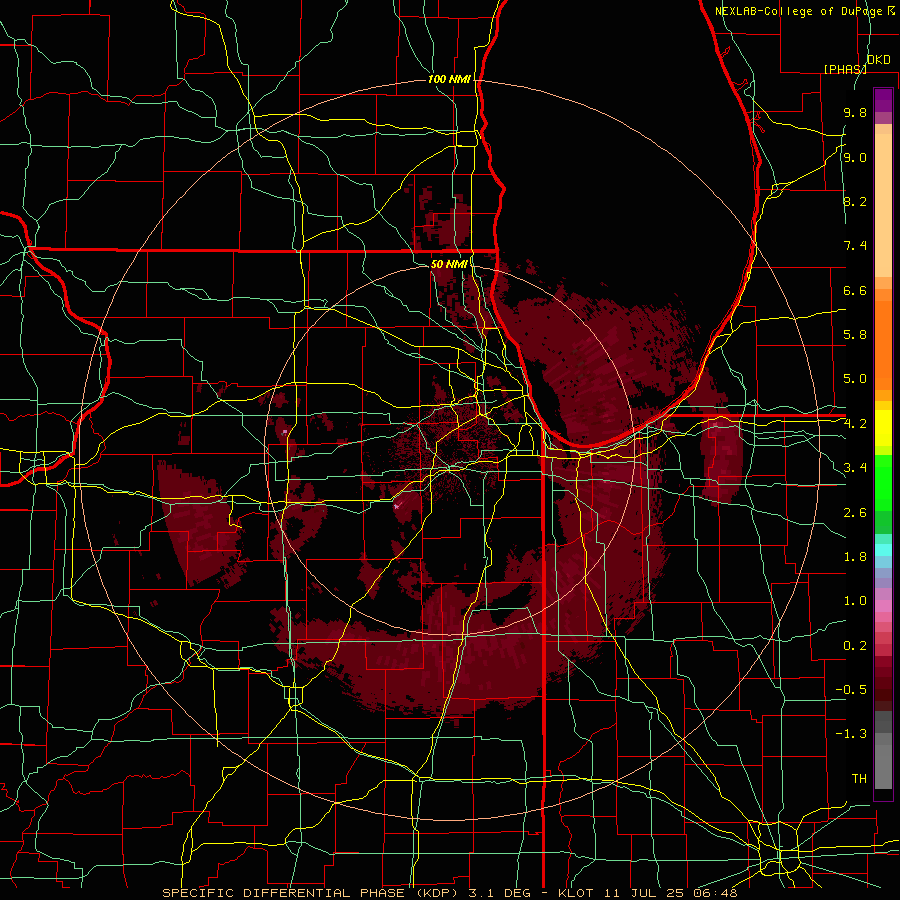Pick the bright yellow band on color bar
This screenshot has width=900, height=900.
pos(883,428)
